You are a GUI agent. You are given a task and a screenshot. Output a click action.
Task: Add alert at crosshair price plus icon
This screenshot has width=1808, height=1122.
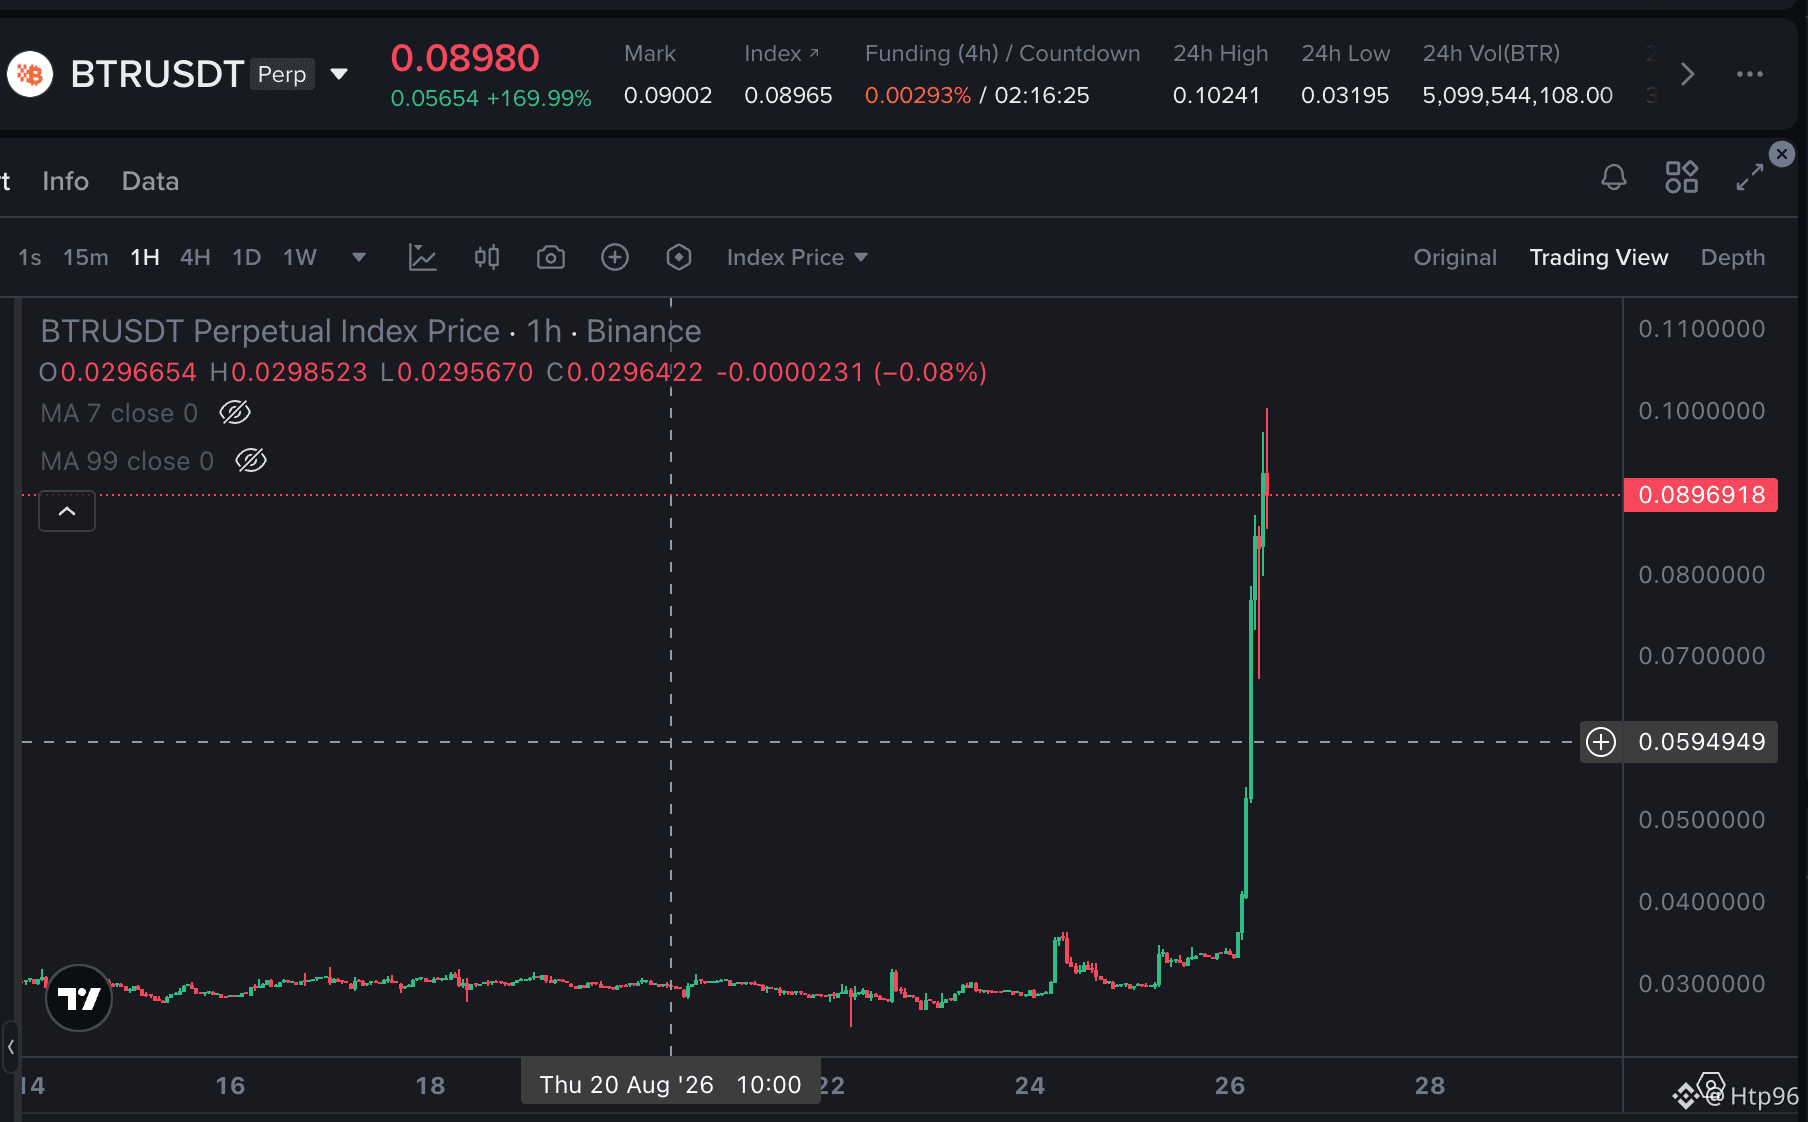point(1601,742)
